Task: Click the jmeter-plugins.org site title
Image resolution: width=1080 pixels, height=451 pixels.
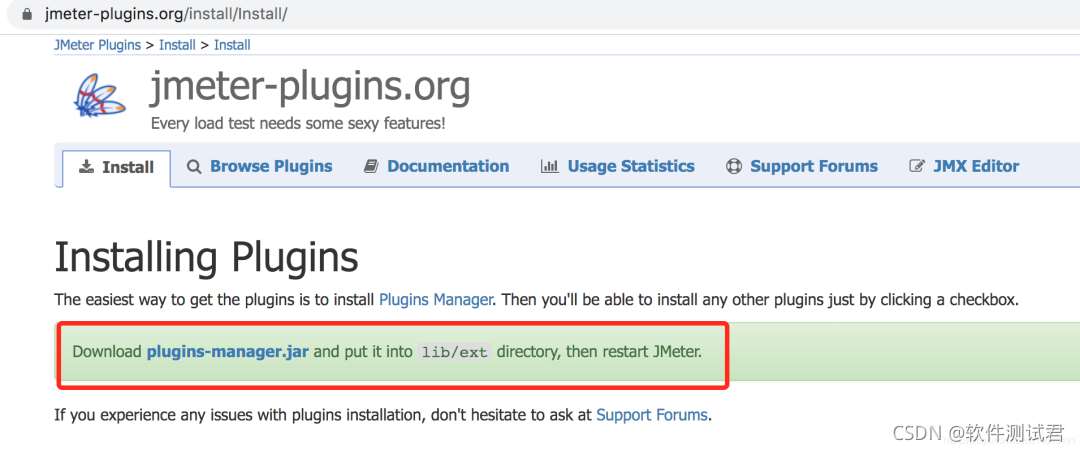Action: coord(310,87)
